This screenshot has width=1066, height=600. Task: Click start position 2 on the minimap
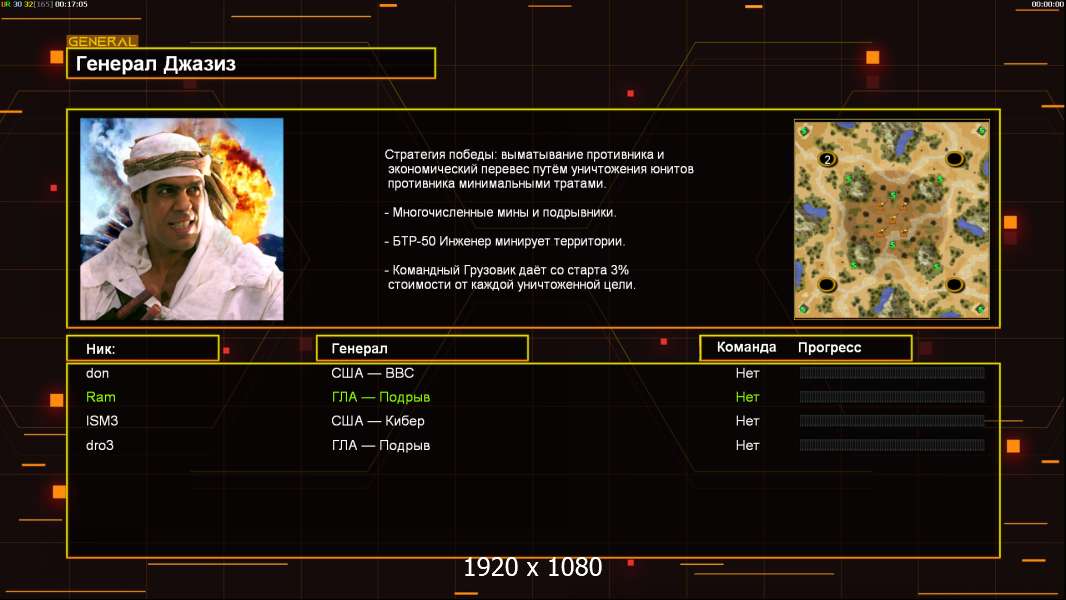[827, 160]
